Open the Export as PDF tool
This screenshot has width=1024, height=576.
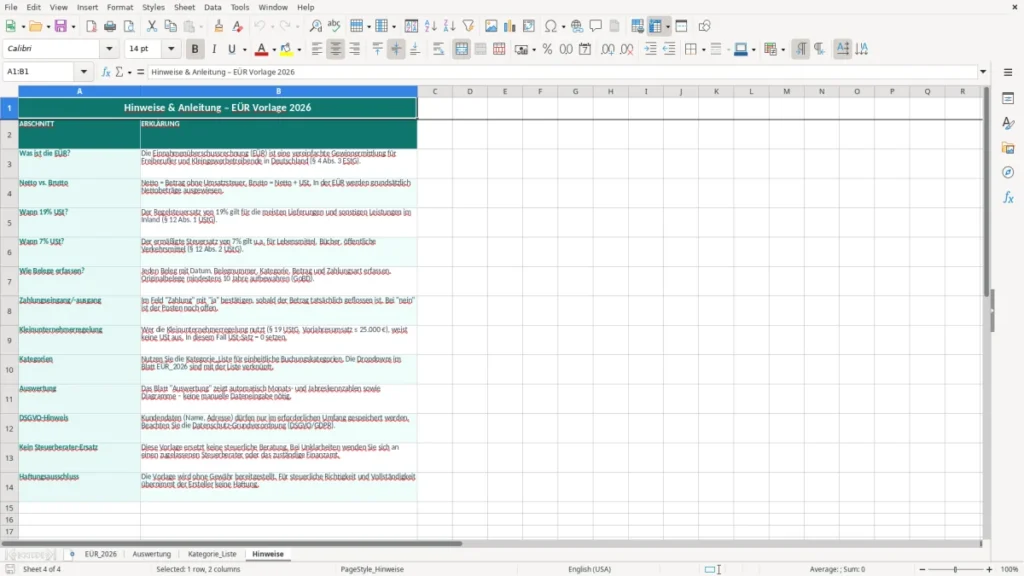point(91,26)
